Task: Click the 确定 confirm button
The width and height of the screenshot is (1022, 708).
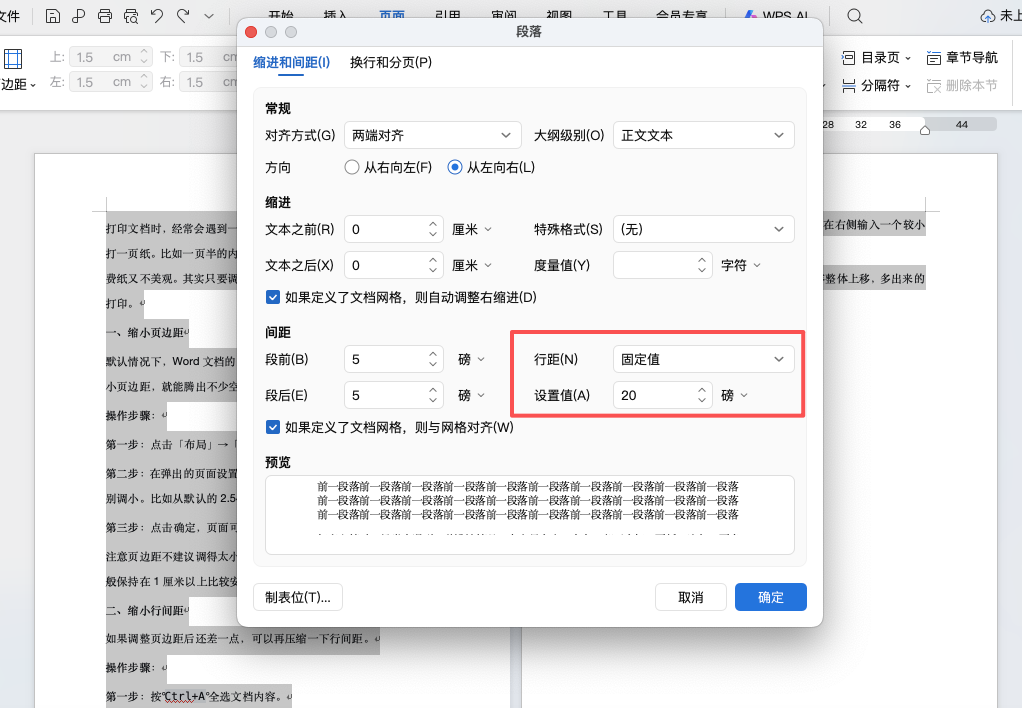Action: pyautogui.click(x=771, y=597)
